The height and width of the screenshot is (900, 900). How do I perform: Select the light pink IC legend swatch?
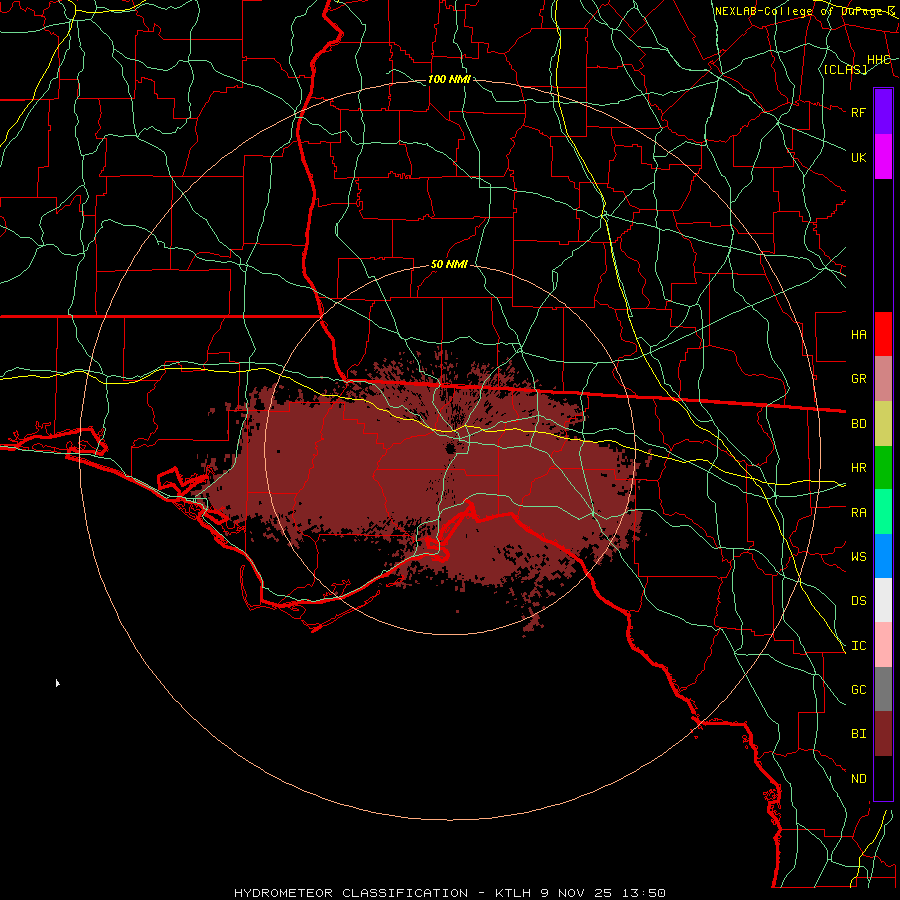(x=883, y=645)
